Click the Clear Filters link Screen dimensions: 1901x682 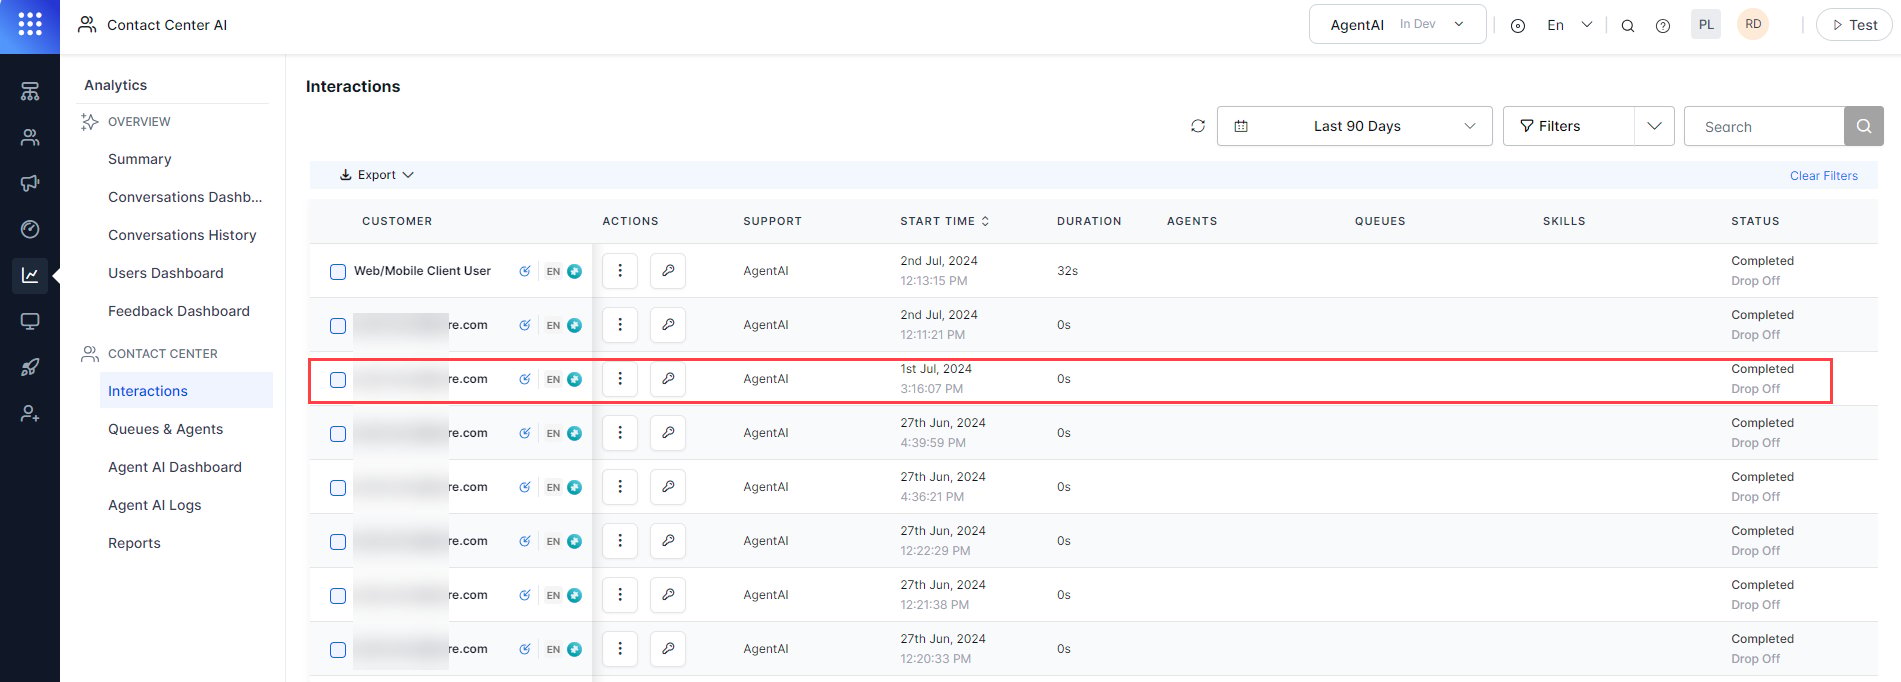click(x=1823, y=176)
